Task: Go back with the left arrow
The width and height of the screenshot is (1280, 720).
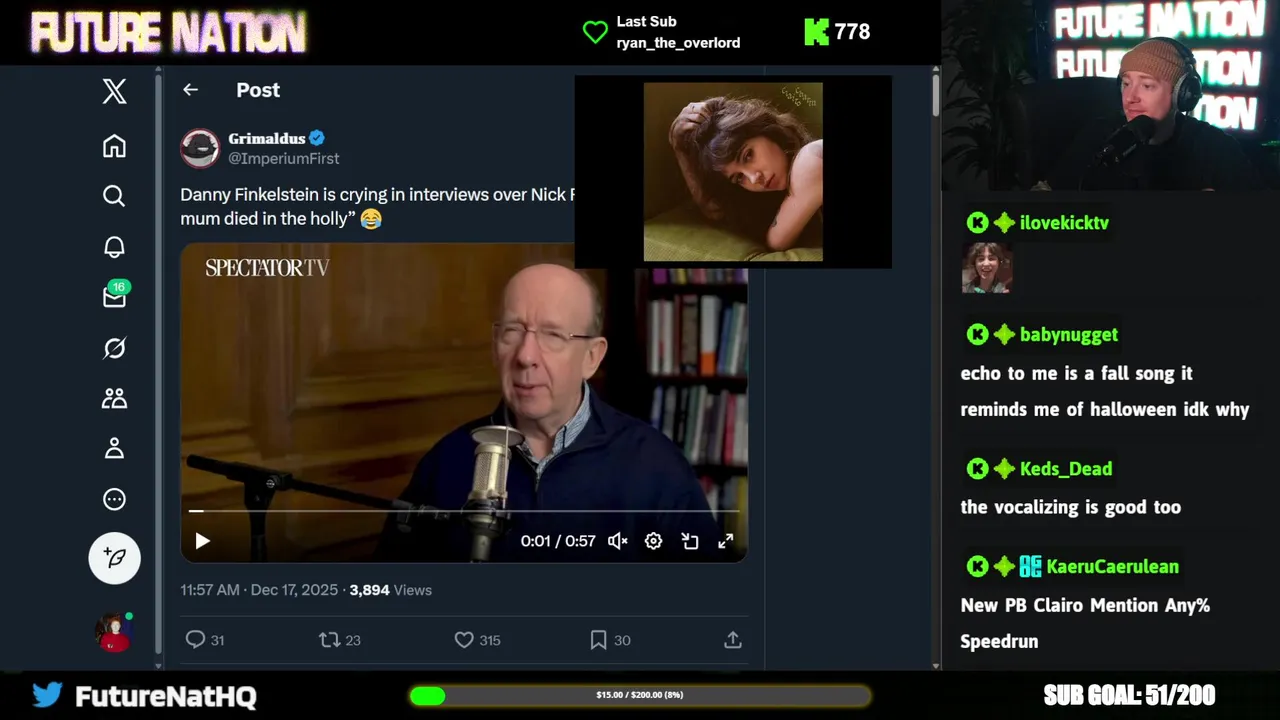Action: pyautogui.click(x=190, y=90)
